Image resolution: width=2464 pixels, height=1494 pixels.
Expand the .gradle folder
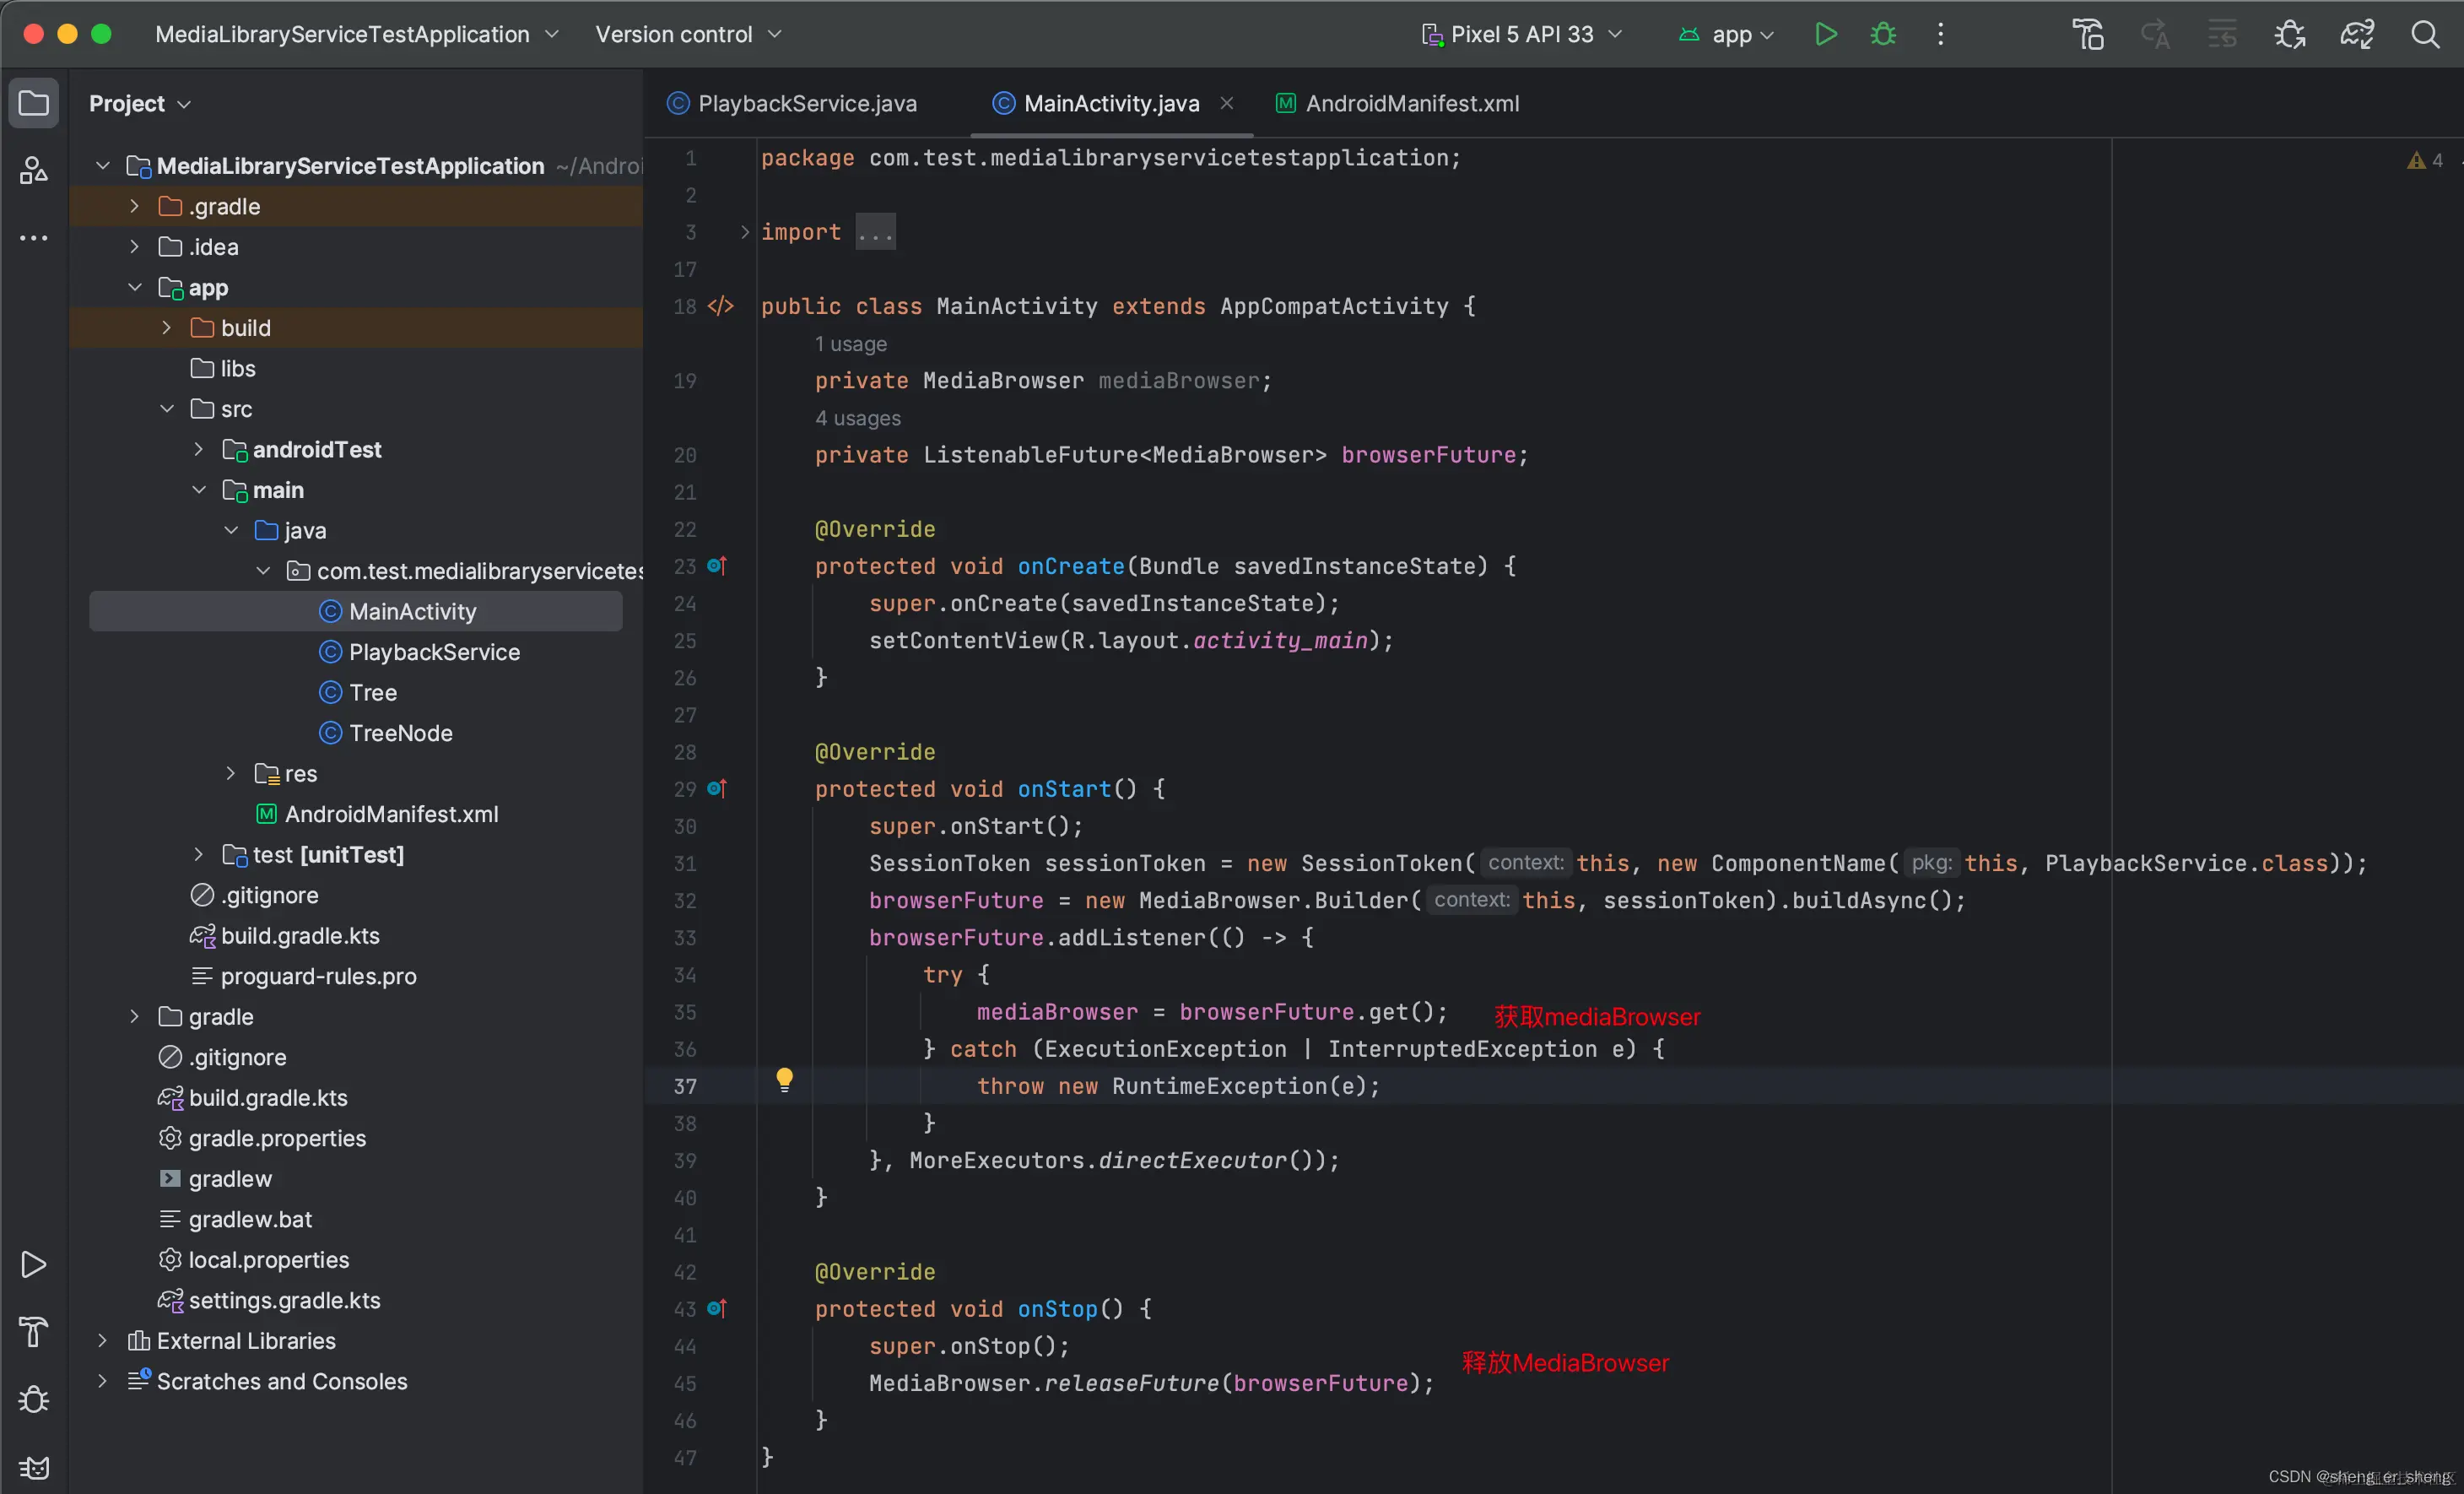pos(134,206)
